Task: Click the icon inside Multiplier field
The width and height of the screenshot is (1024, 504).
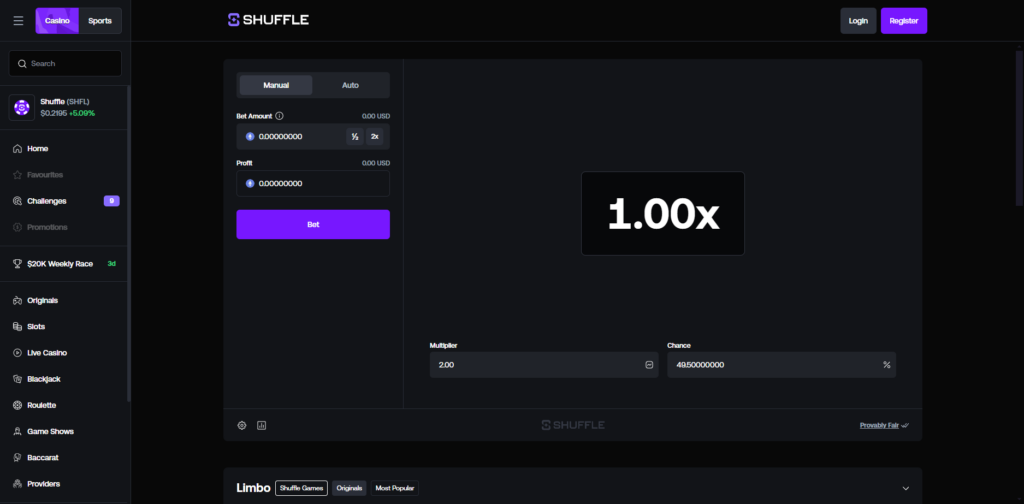Action: pyautogui.click(x=649, y=365)
